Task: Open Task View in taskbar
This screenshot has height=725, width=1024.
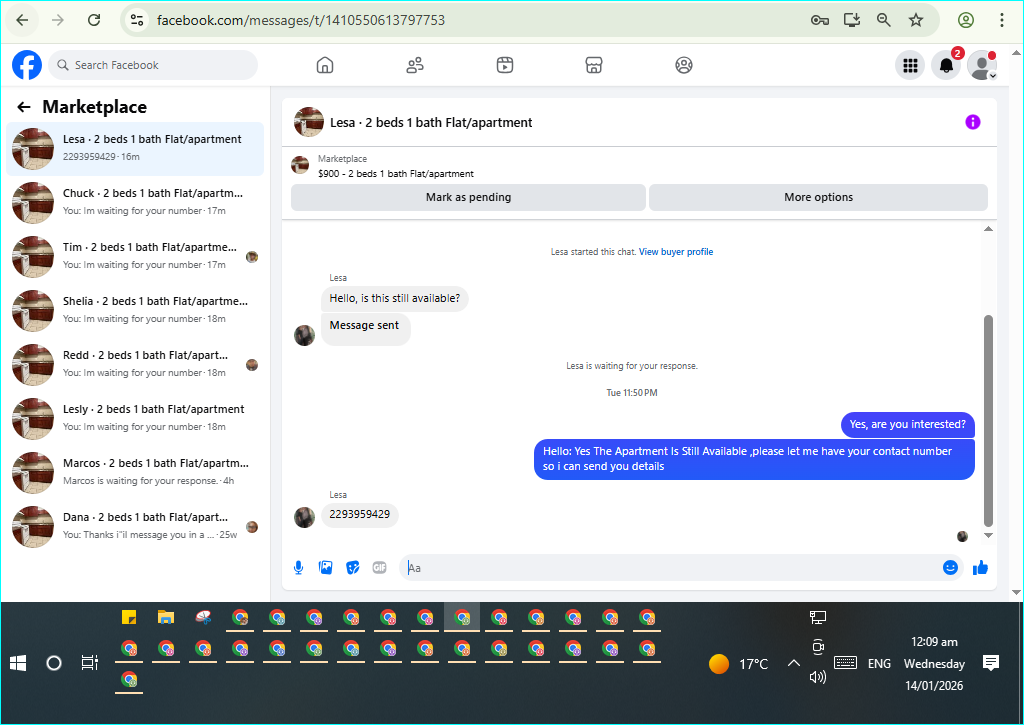Action: (89, 664)
